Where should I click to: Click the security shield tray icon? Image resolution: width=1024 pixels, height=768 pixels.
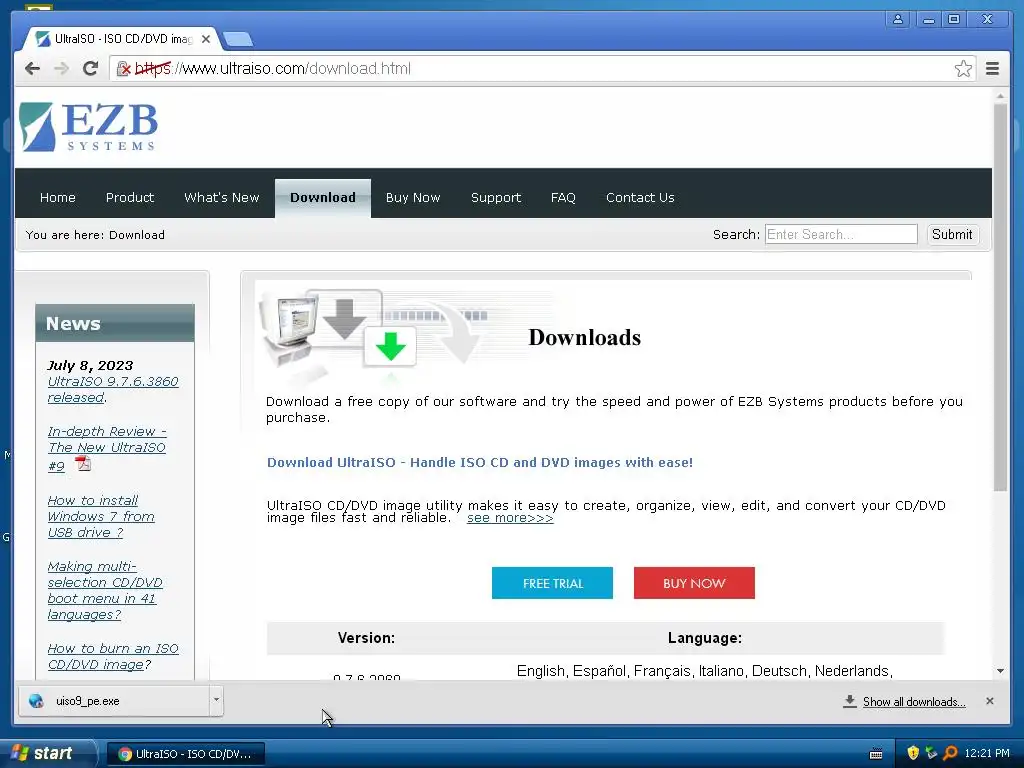coord(913,753)
